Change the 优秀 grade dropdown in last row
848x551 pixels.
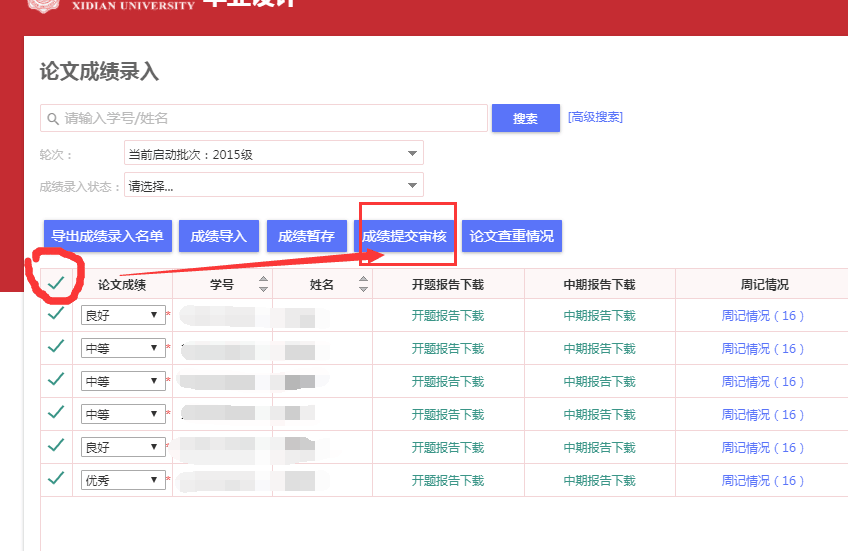(x=123, y=481)
